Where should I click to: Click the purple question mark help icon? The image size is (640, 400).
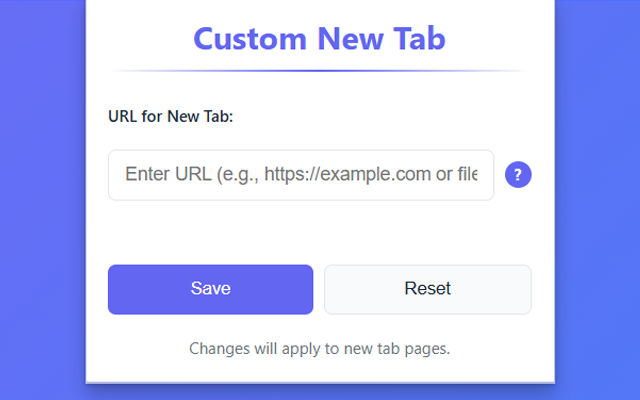point(518,175)
